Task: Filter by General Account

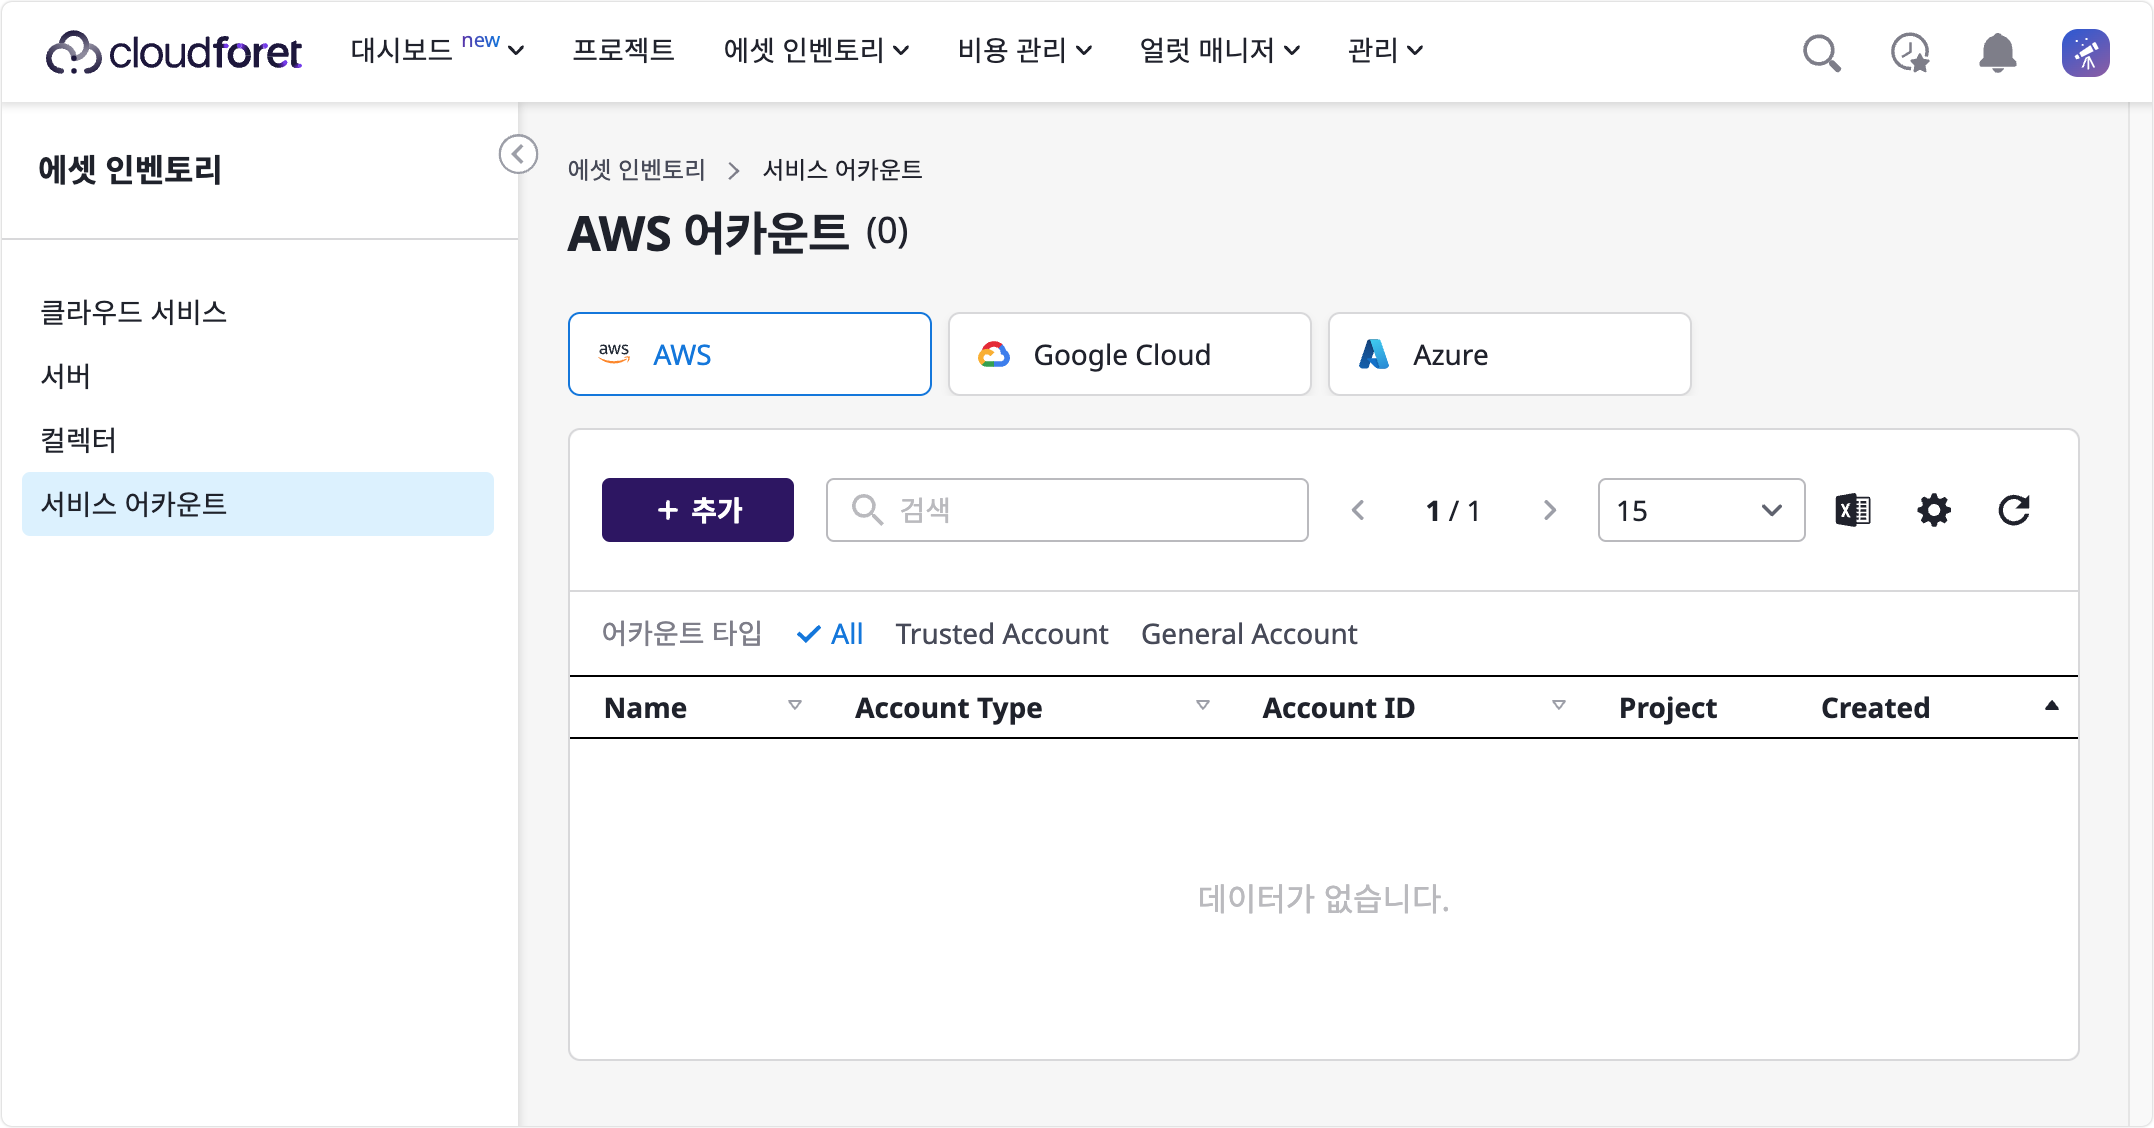Action: pos(1249,634)
